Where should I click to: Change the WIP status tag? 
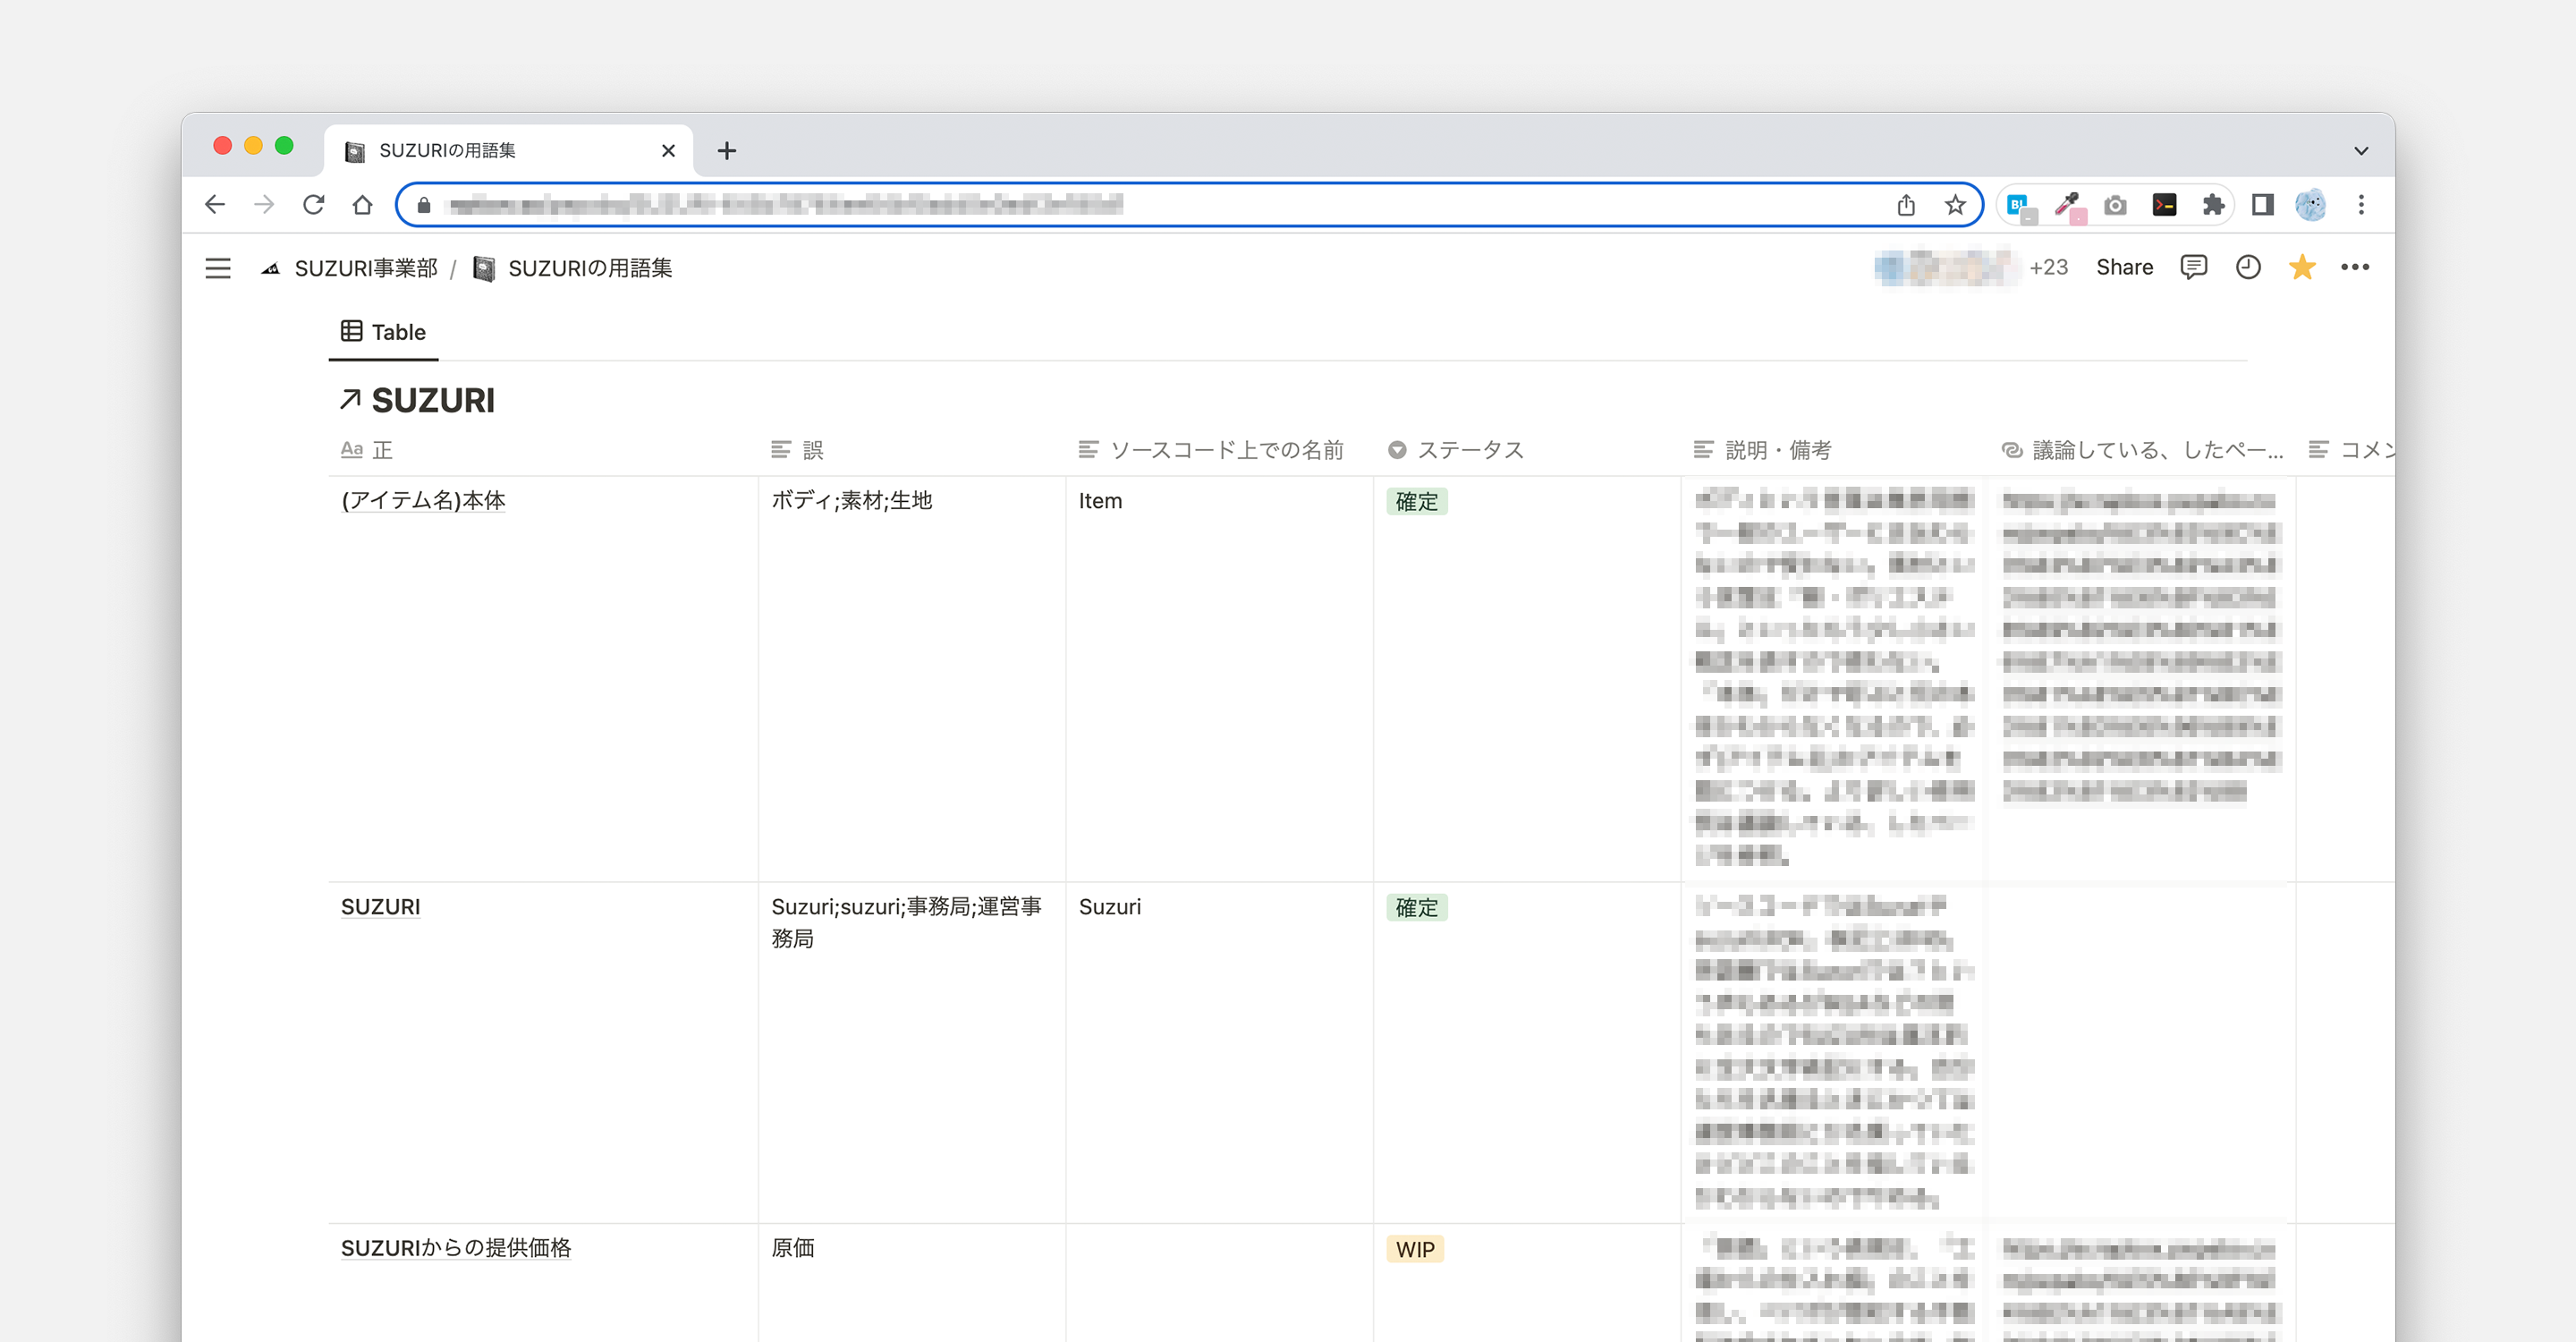click(x=1414, y=1249)
